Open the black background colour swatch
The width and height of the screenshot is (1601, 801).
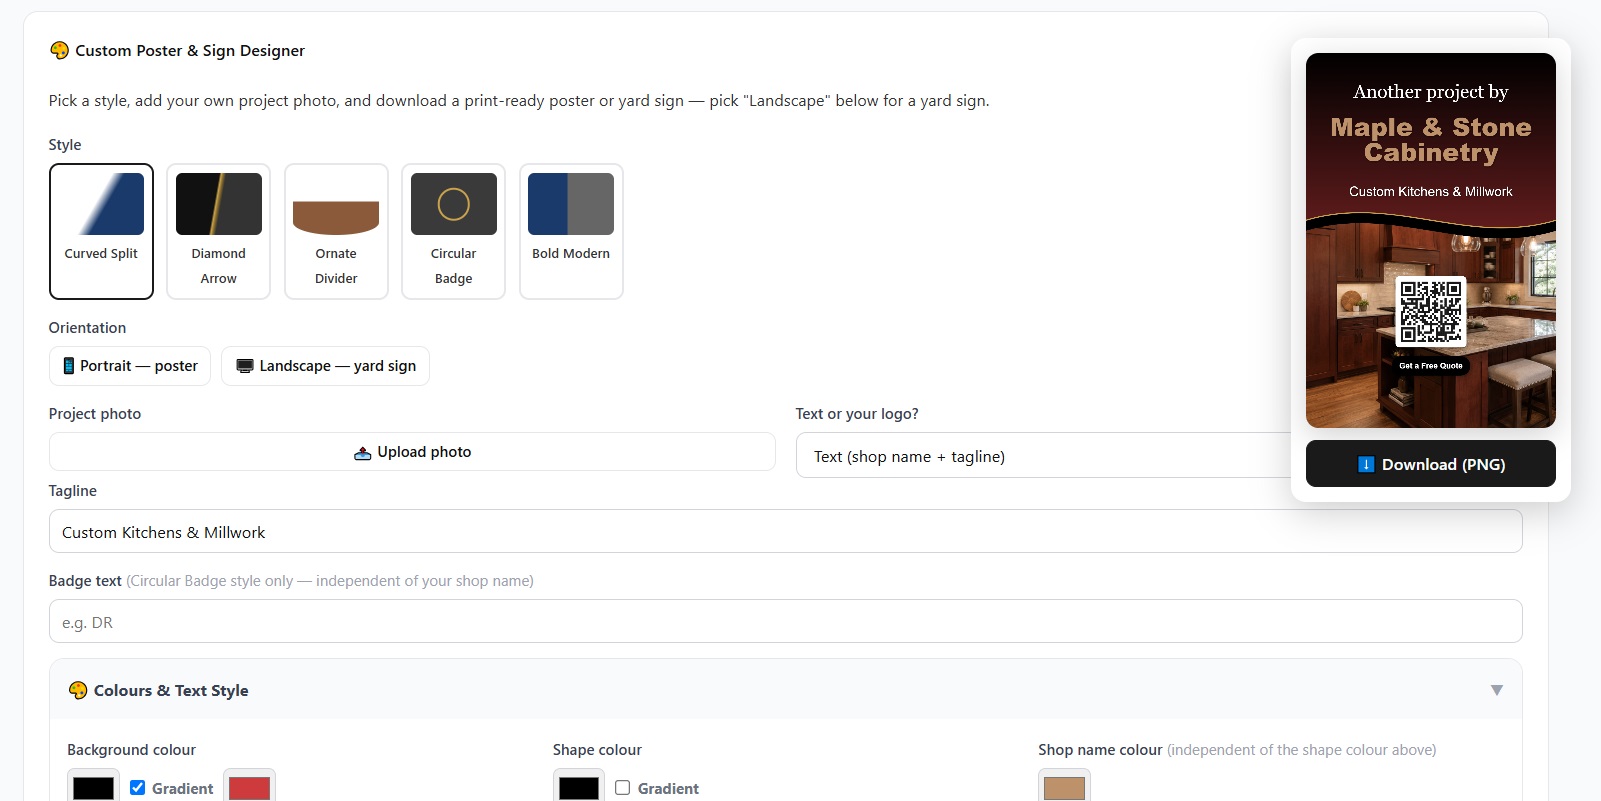[x=94, y=787]
